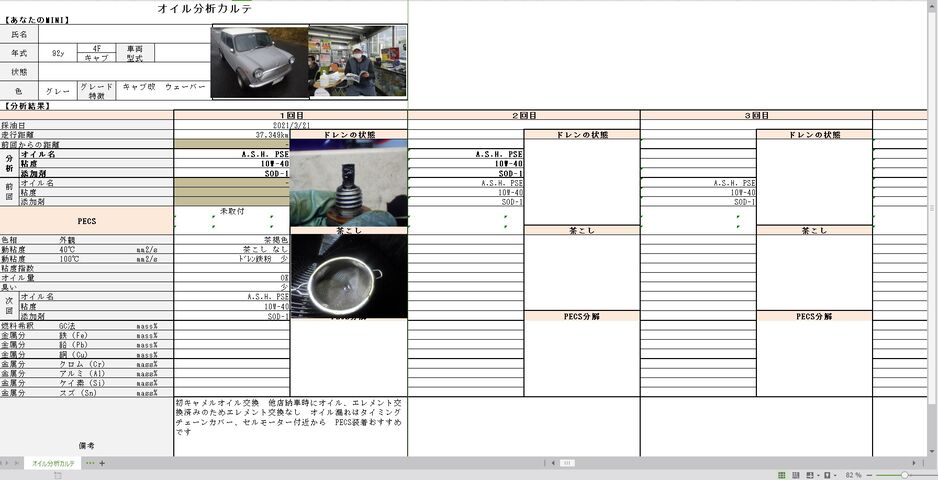Select the PECS label cell

click(x=87, y=221)
